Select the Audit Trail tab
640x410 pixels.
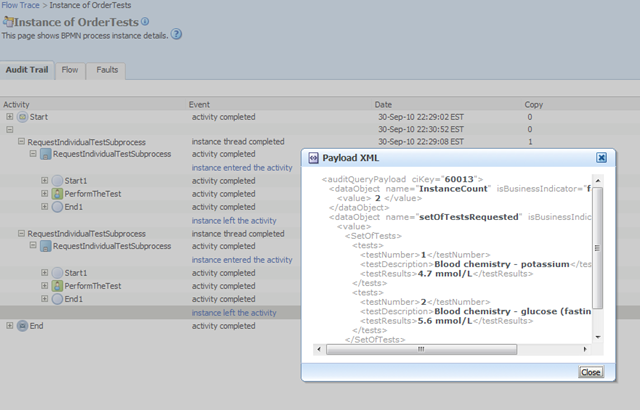click(27, 70)
